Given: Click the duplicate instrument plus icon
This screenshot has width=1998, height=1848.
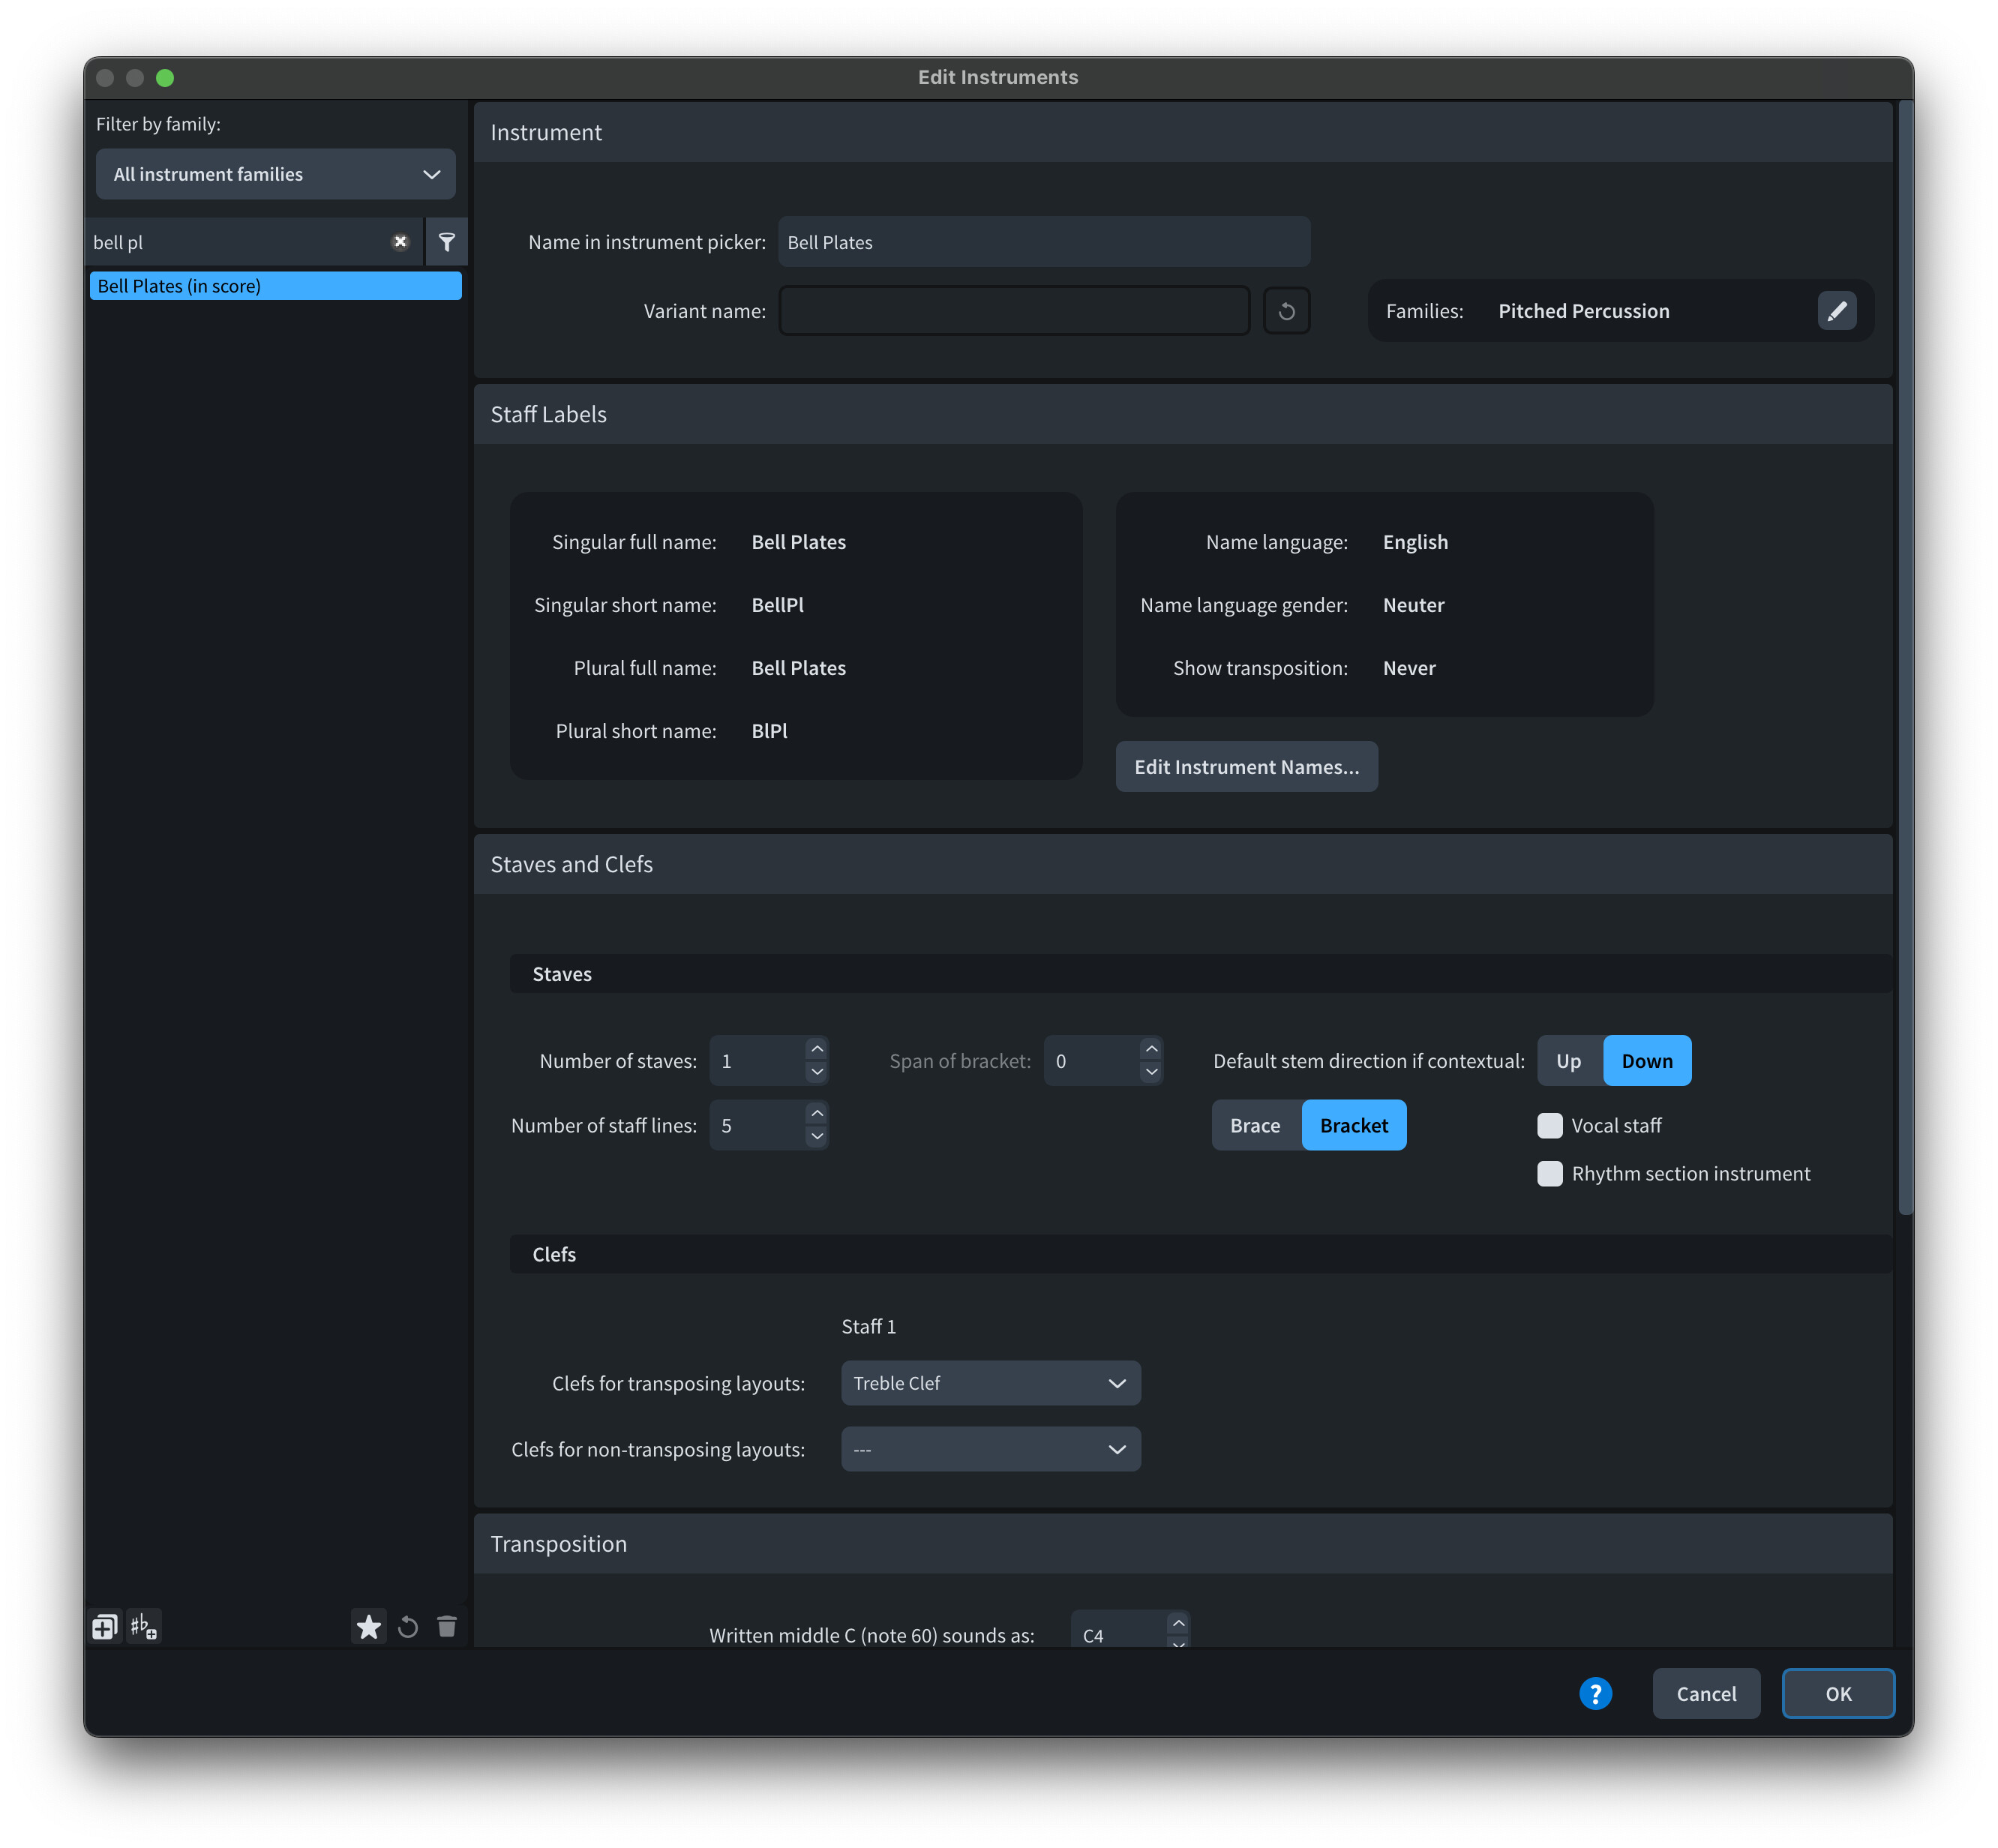Looking at the screenshot, I should point(104,1627).
